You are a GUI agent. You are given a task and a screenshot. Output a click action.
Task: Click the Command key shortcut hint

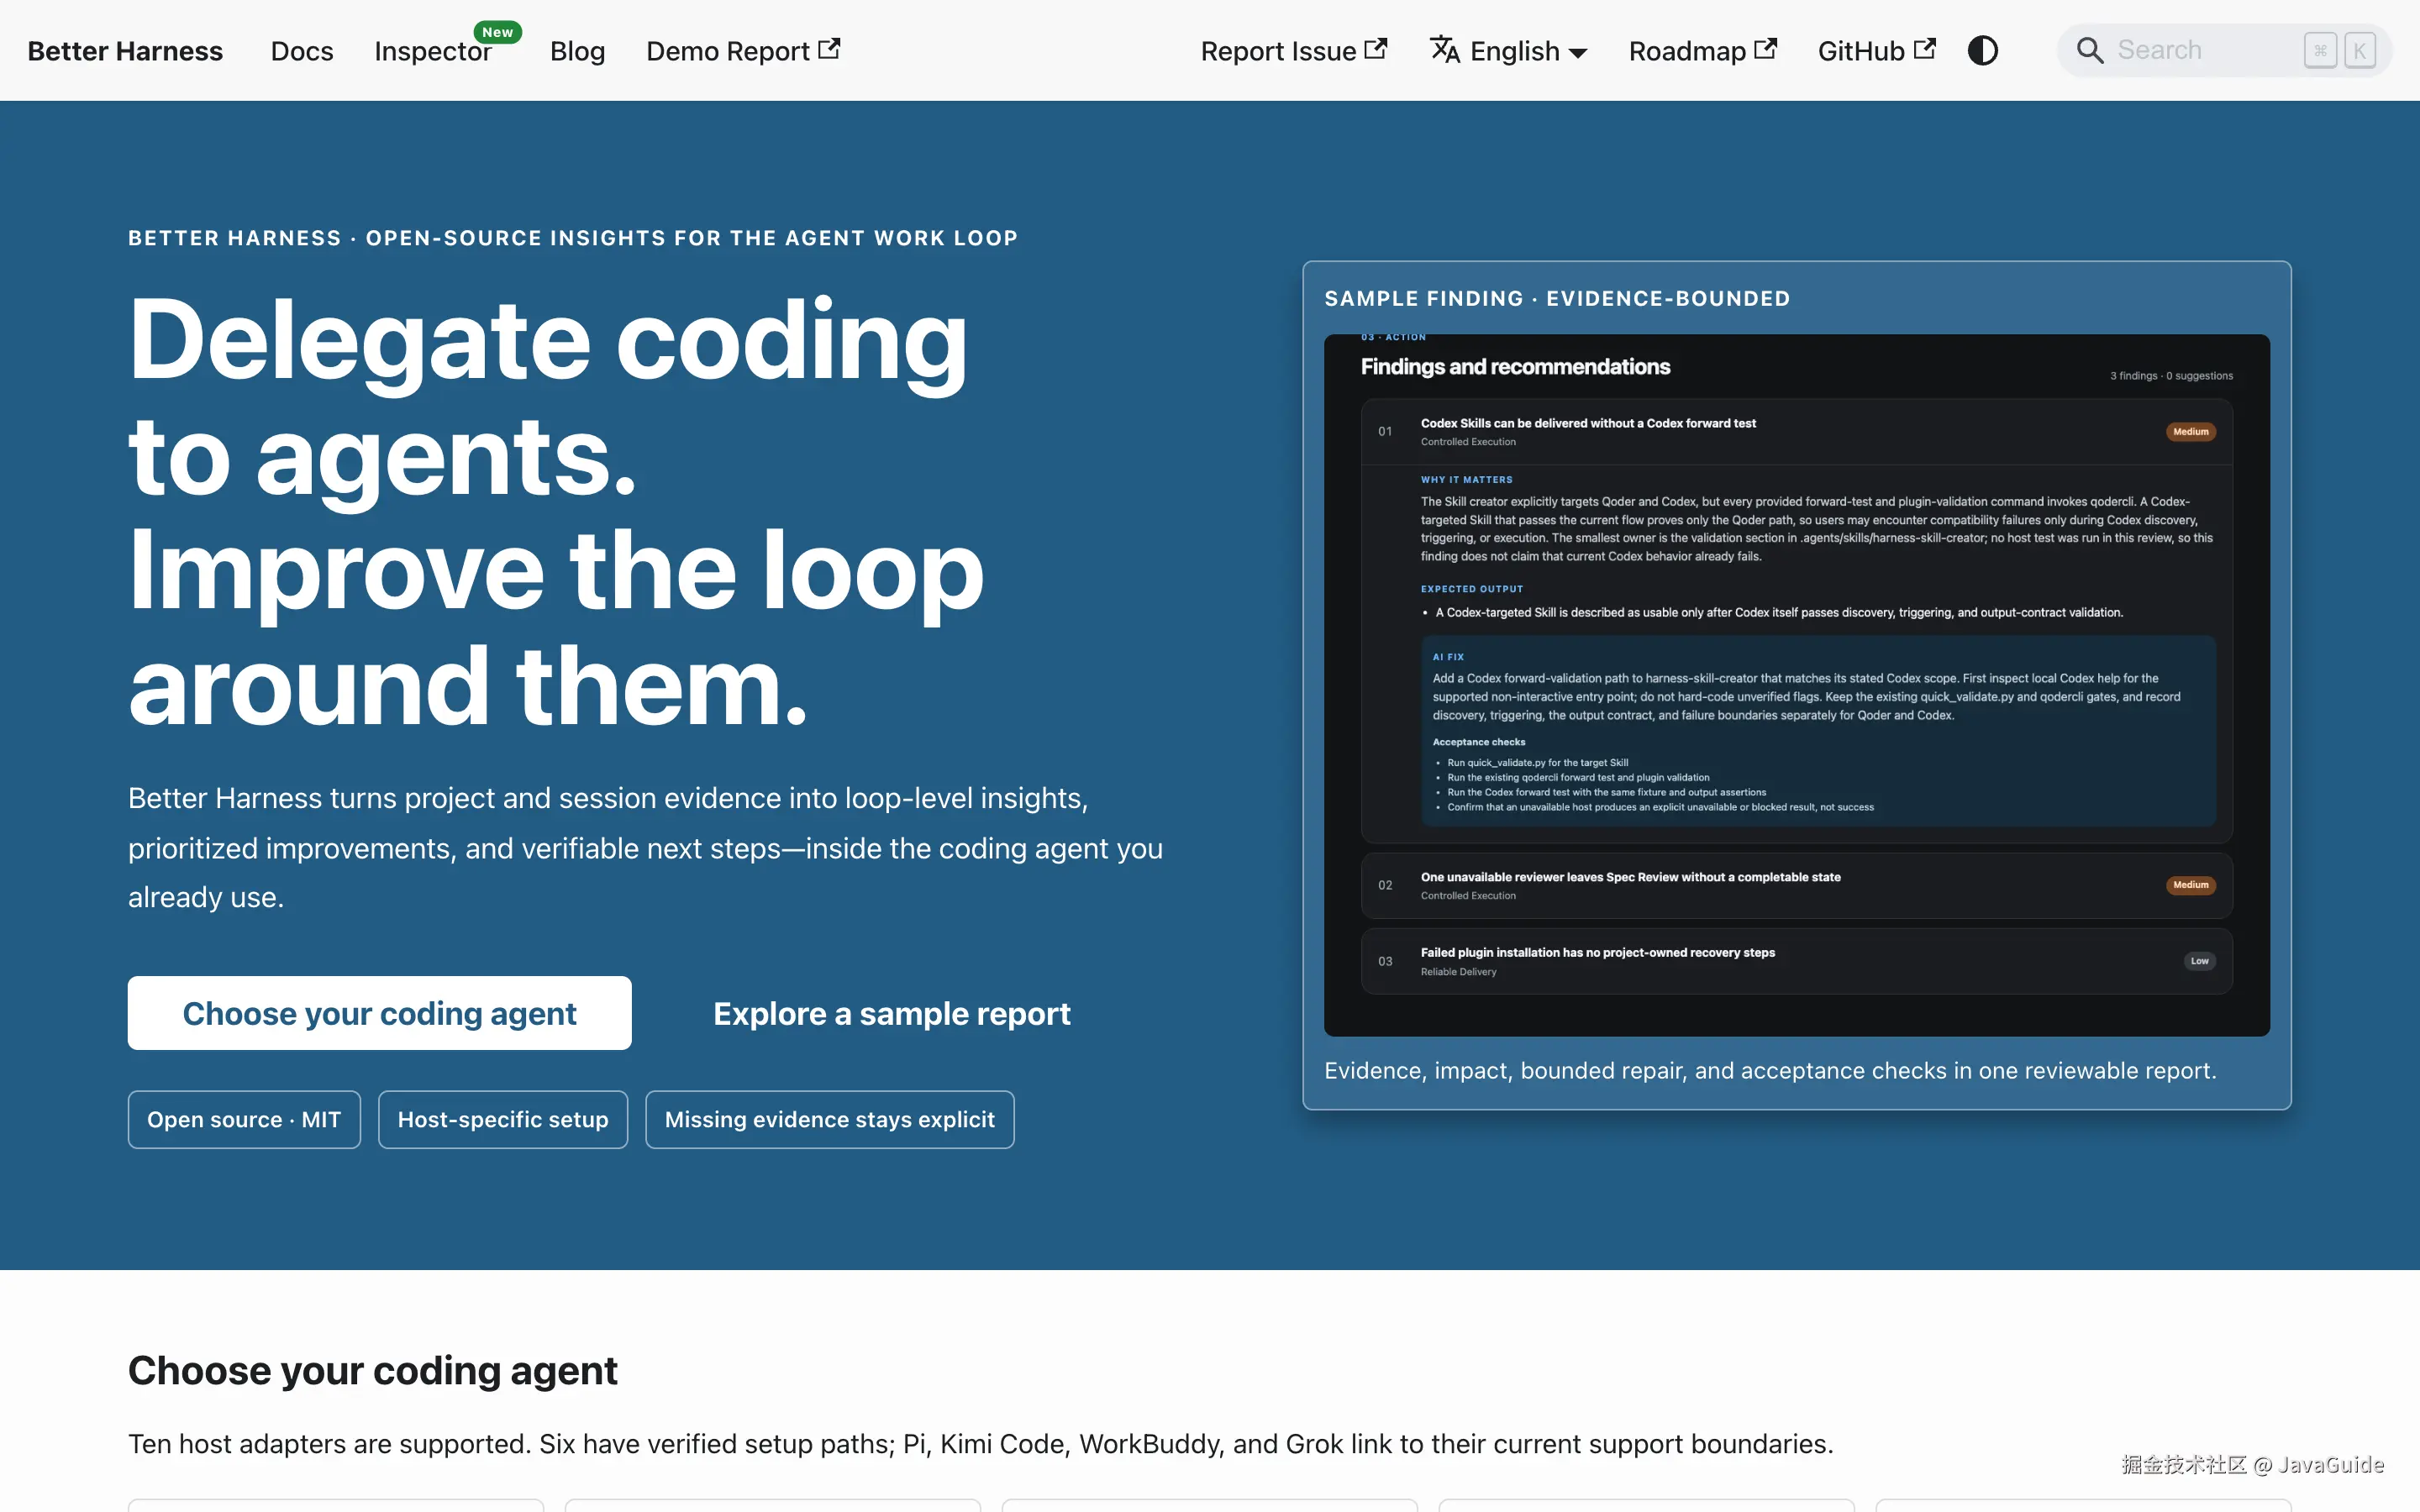pyautogui.click(x=2320, y=50)
